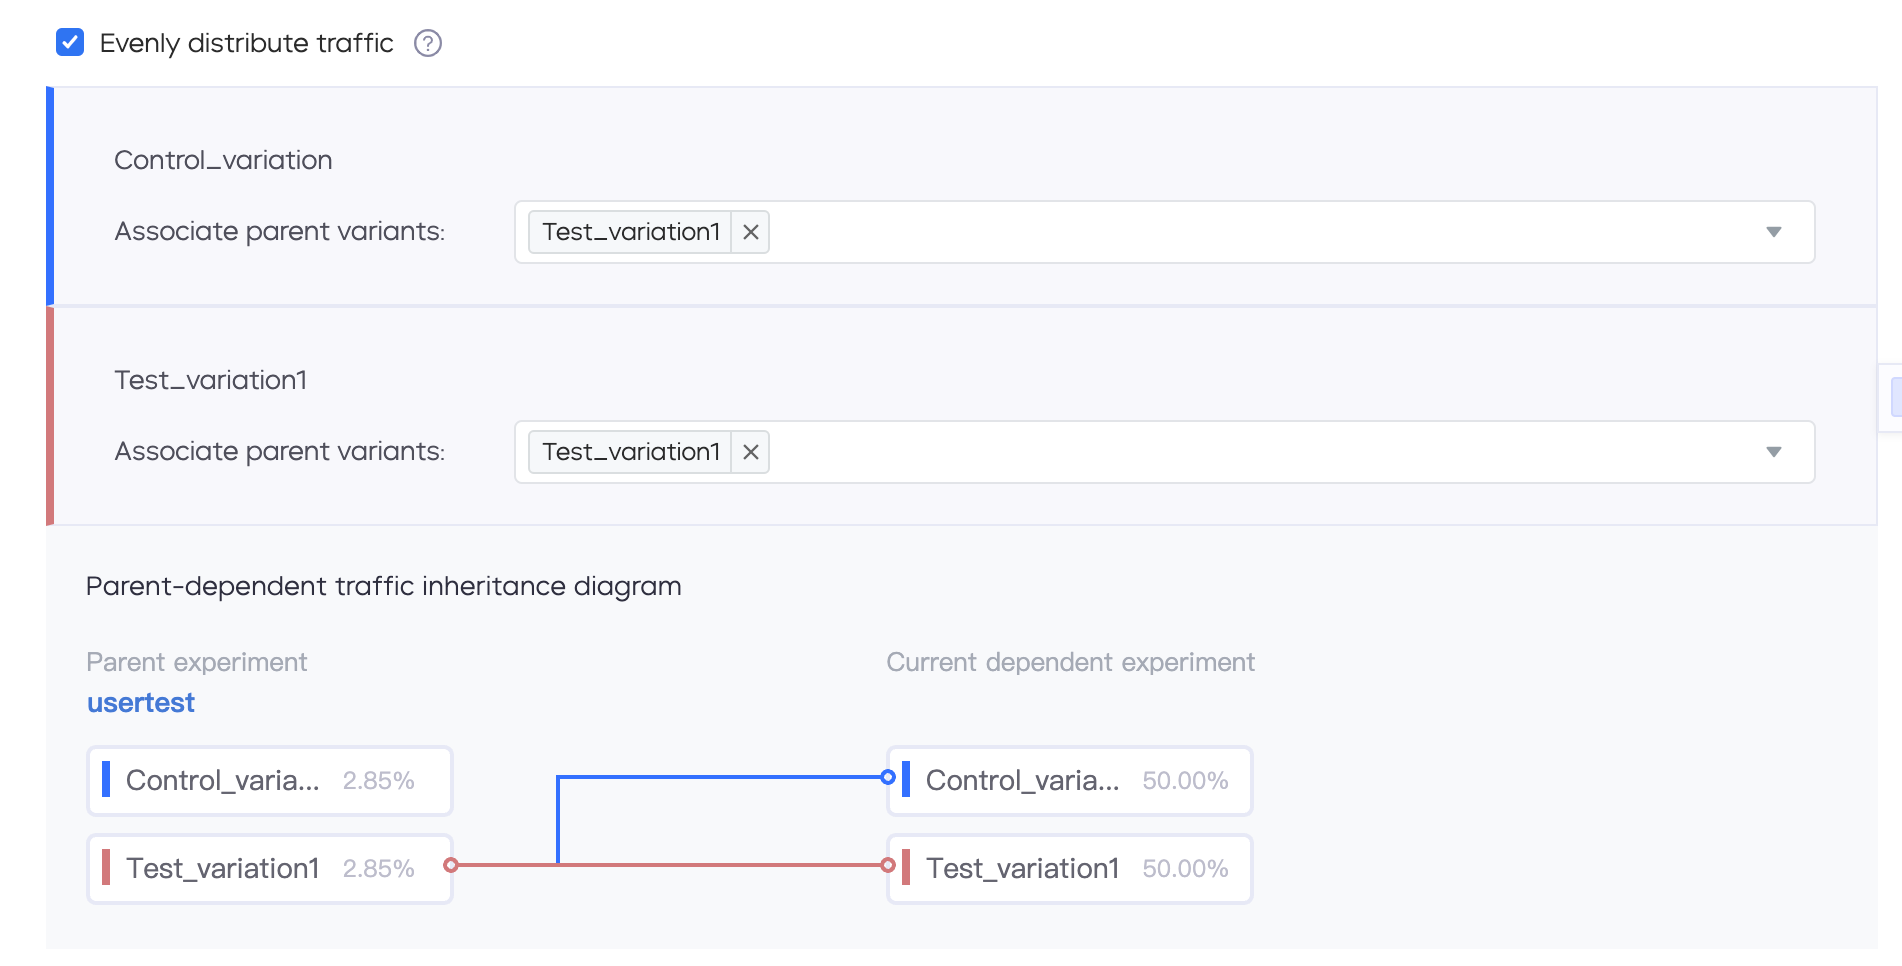The image size is (1902, 966).
Task: Click Parent-dependent traffic inheritance diagram title
Action: click(x=384, y=586)
